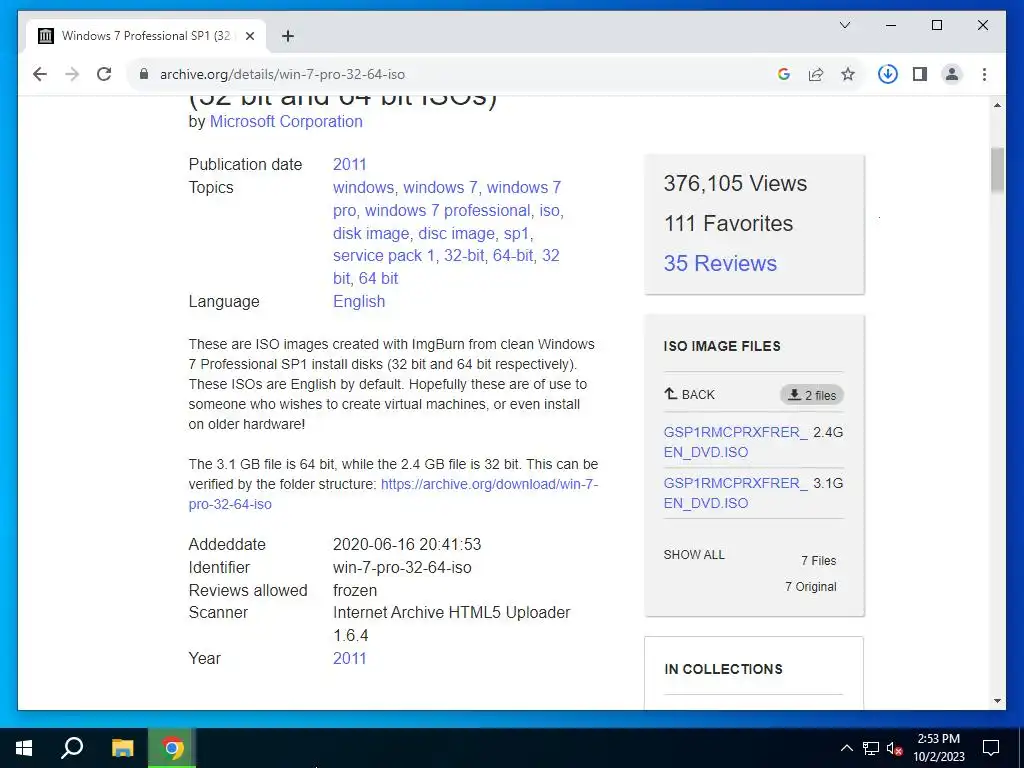Open the Year 2011 link
1024x768 pixels.
pos(349,658)
